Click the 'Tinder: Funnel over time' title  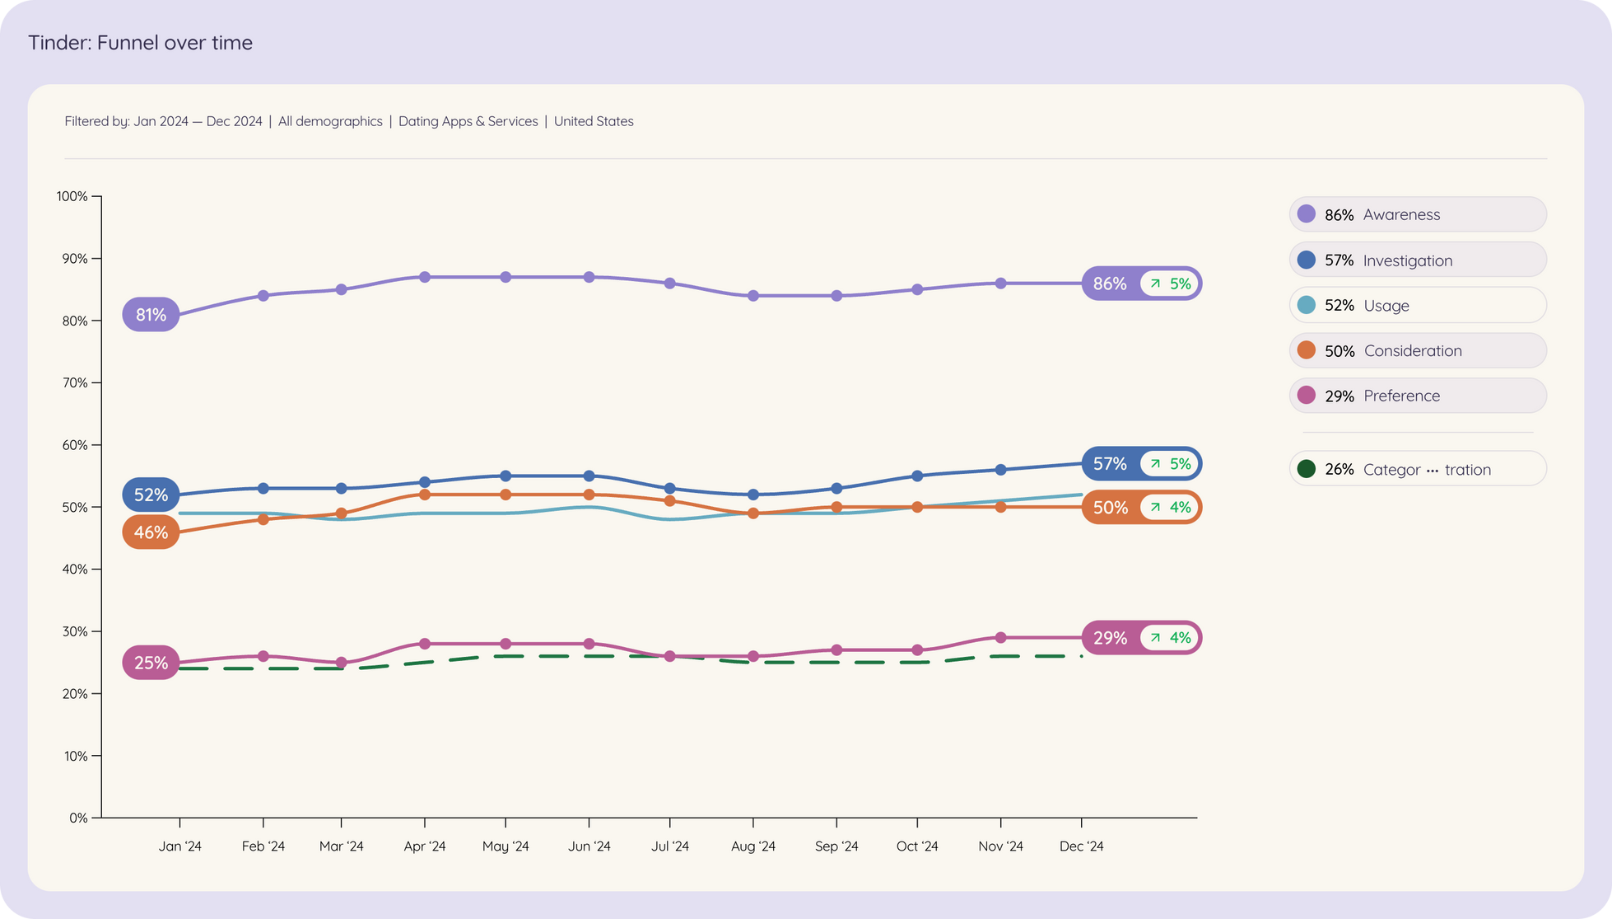pyautogui.click(x=141, y=42)
